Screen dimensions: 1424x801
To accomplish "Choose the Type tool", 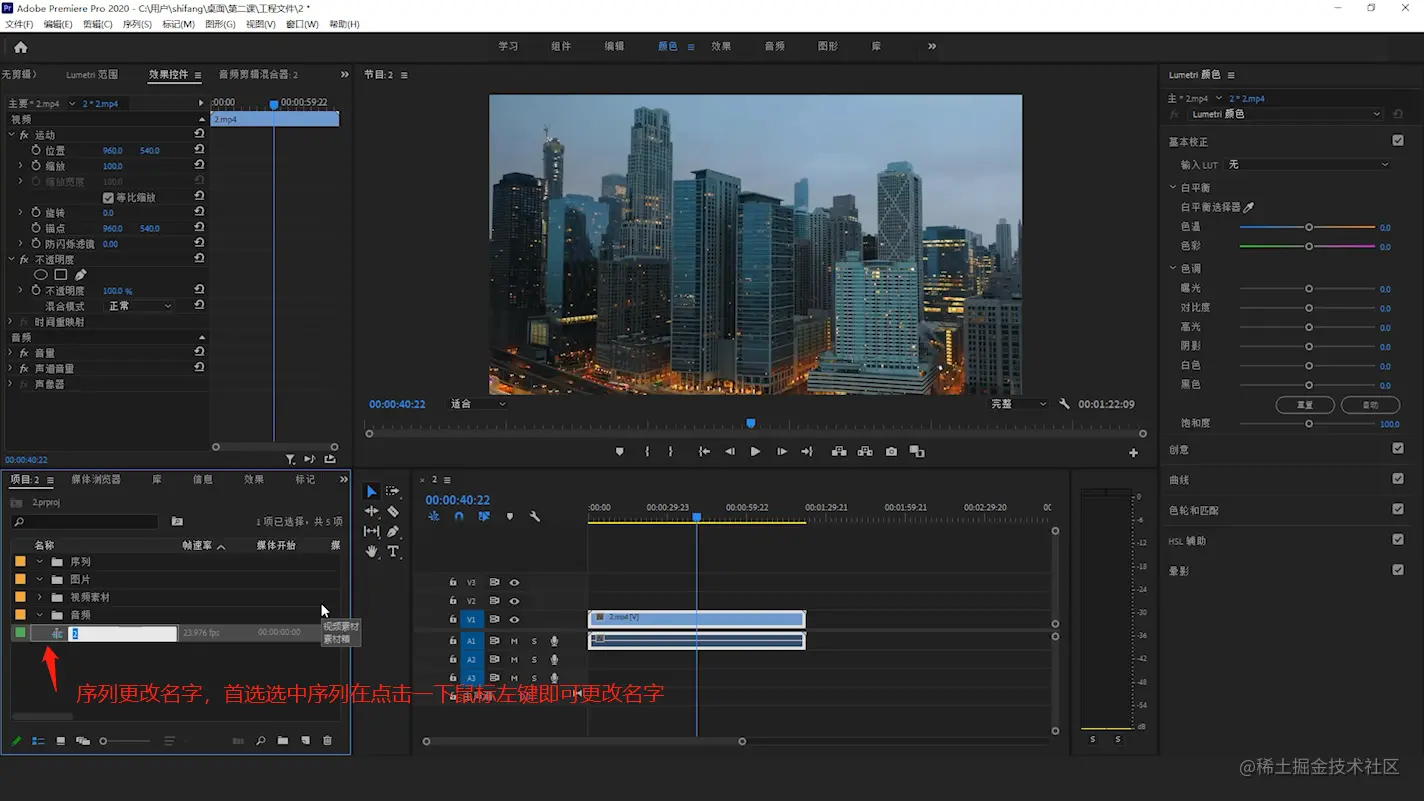I will pos(393,551).
